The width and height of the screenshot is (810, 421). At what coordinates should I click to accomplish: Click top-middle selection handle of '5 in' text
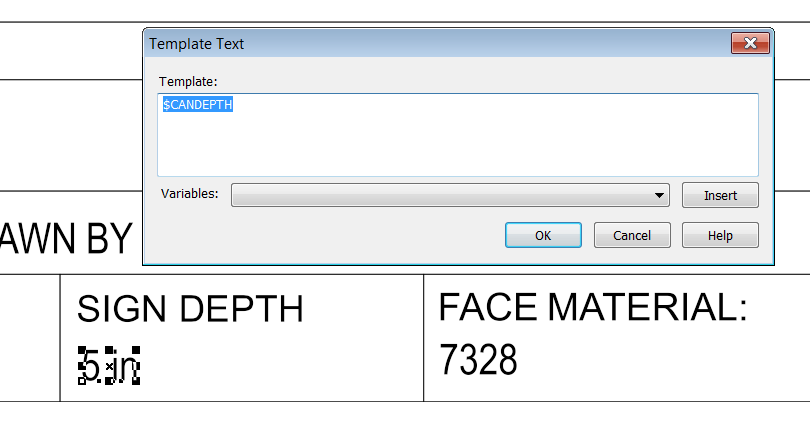[108, 351]
